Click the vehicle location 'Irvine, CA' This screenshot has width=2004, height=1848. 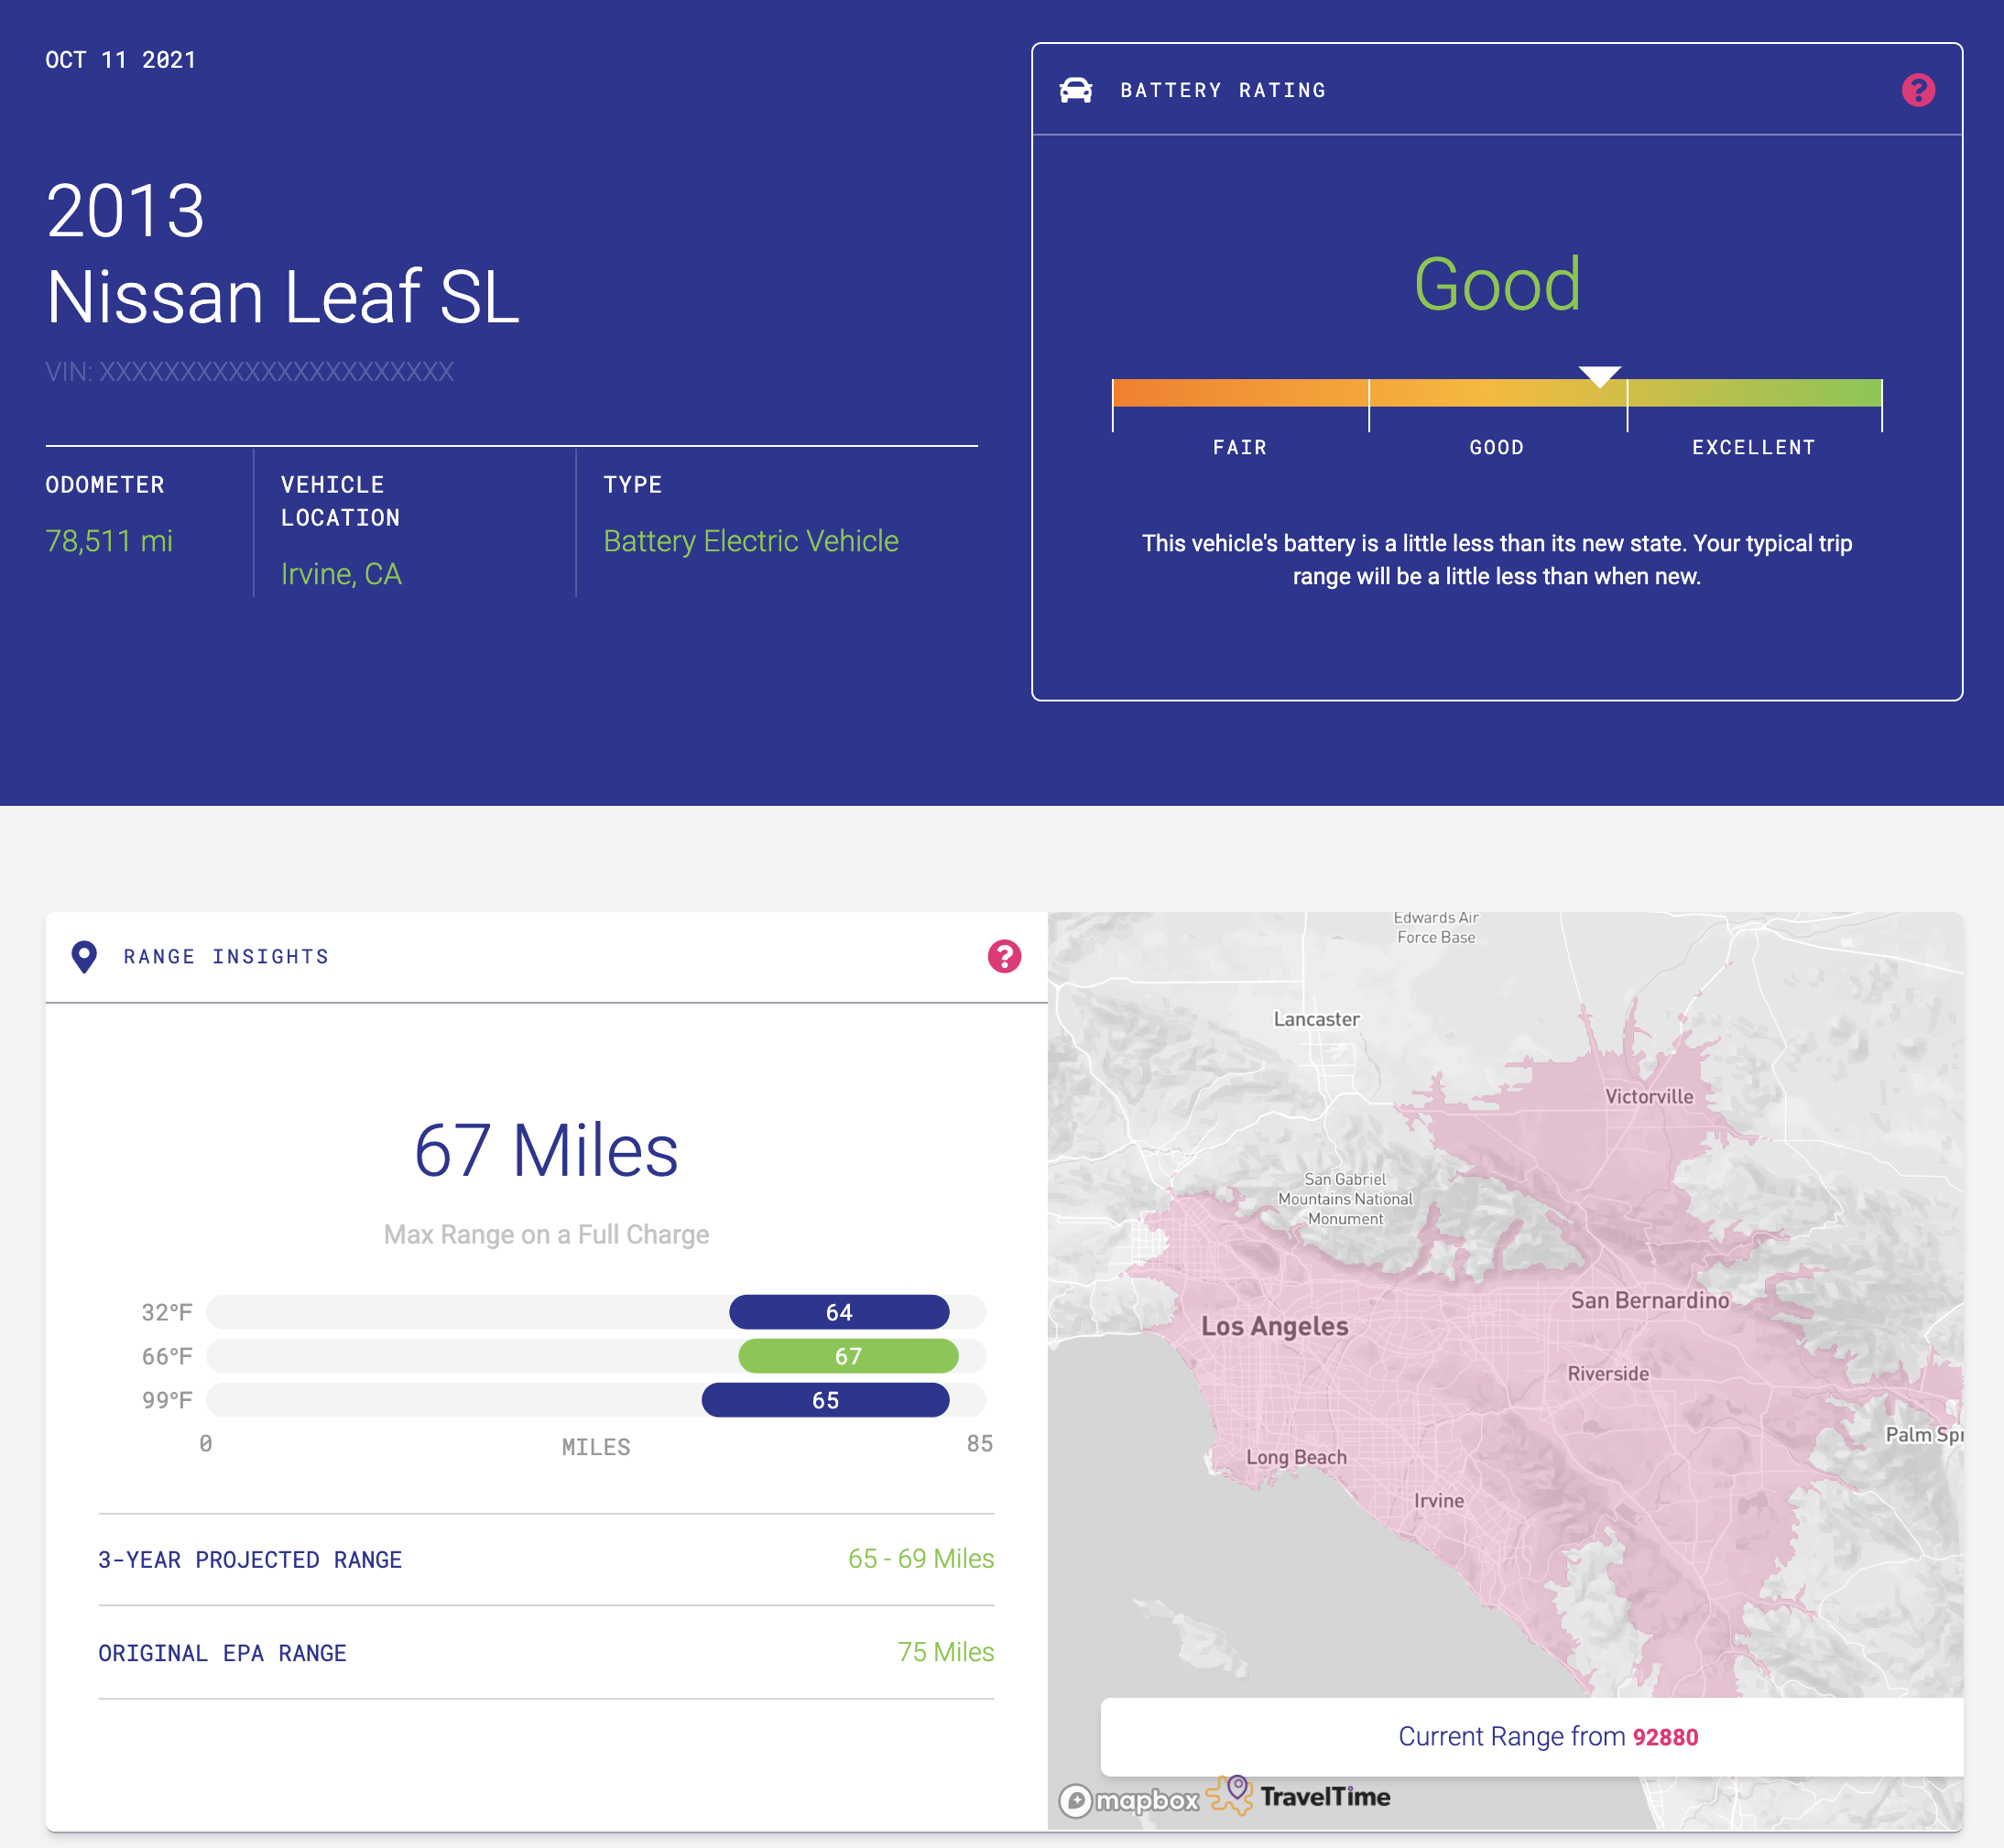[x=341, y=573]
